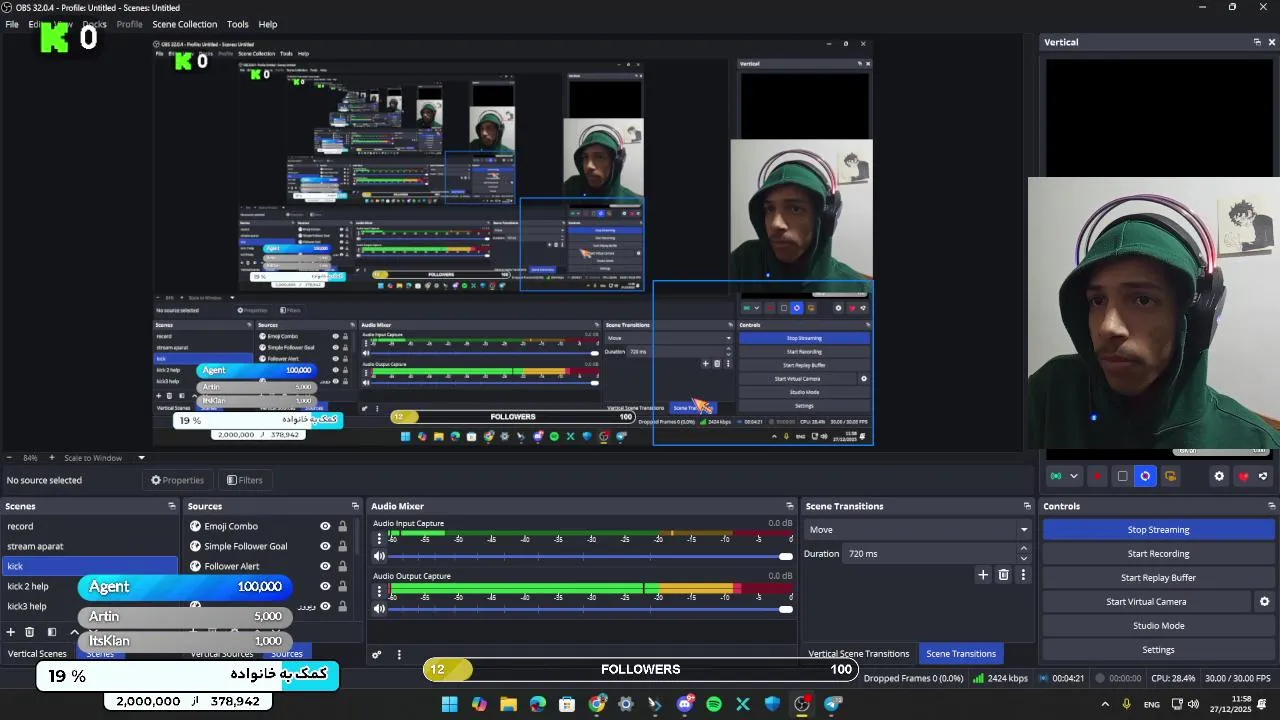Mute Audio Input Capture speaker icon
Image resolution: width=1280 pixels, height=720 pixels.
pos(379,556)
